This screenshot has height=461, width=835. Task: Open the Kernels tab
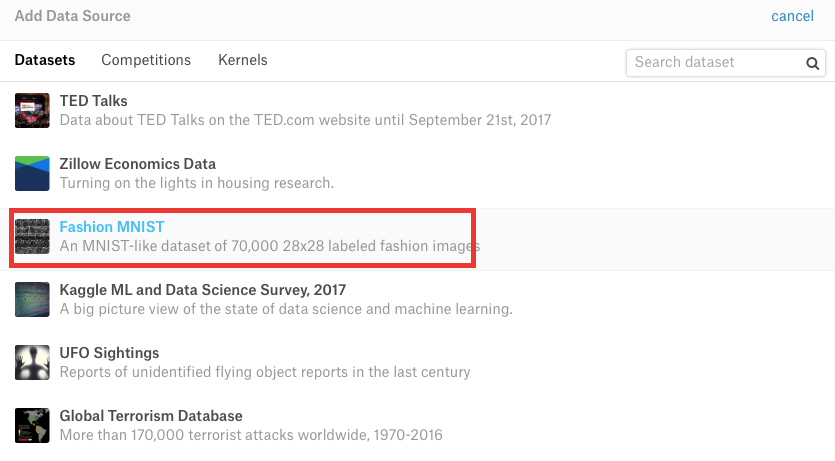(x=243, y=60)
